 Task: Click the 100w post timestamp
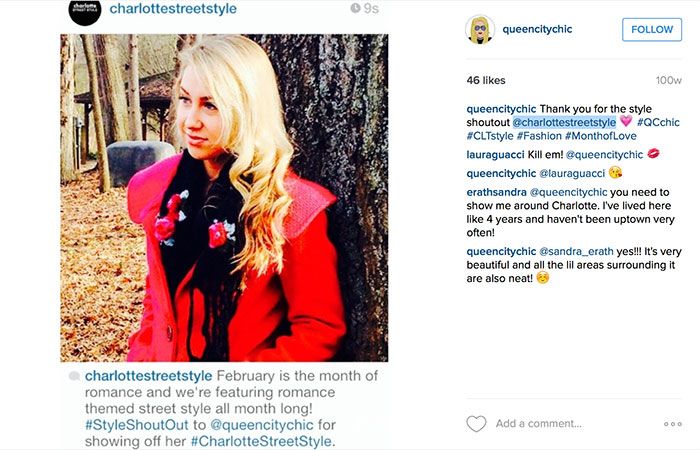coord(668,80)
